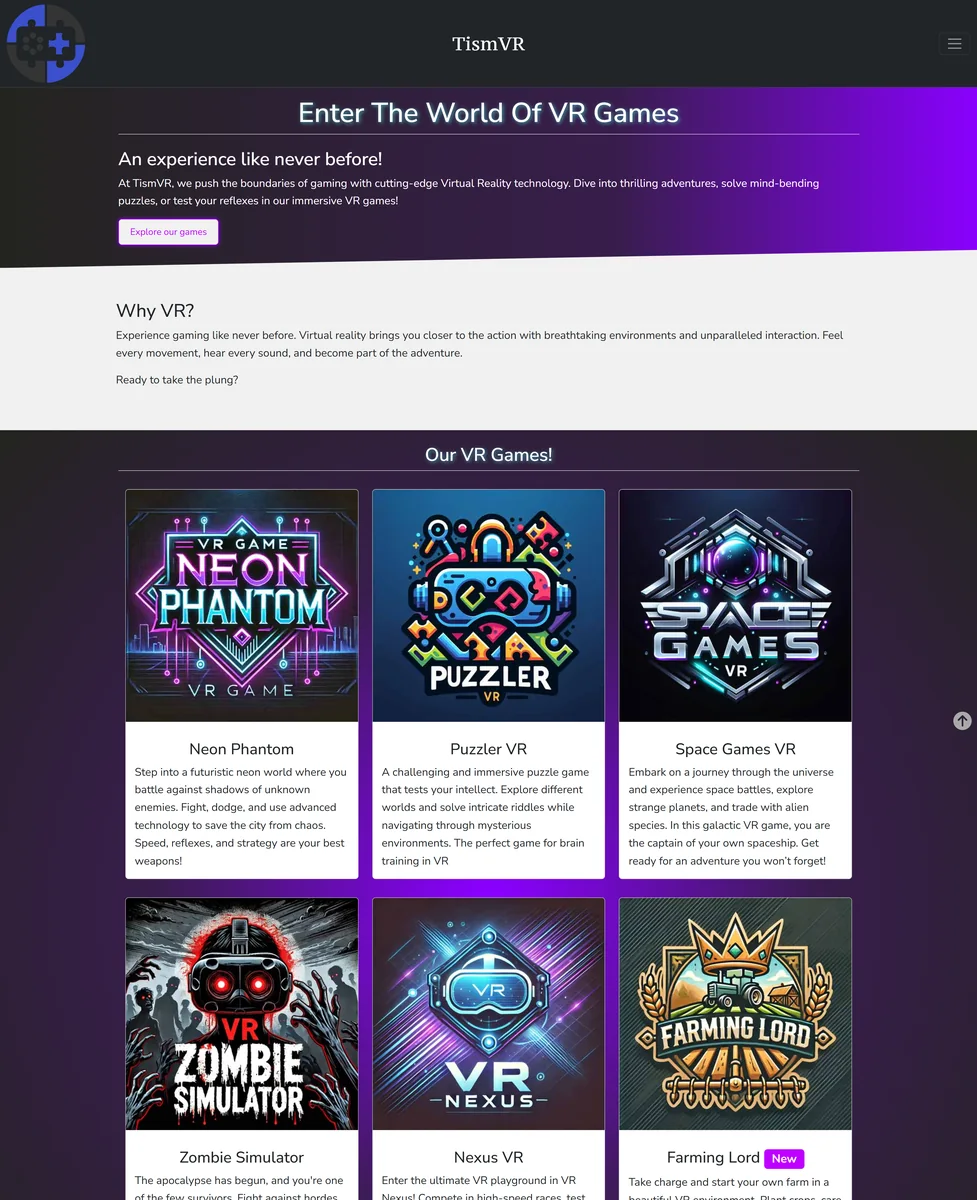Click the Explore our games button
Viewport: 977px width, 1200px height.
(x=168, y=232)
